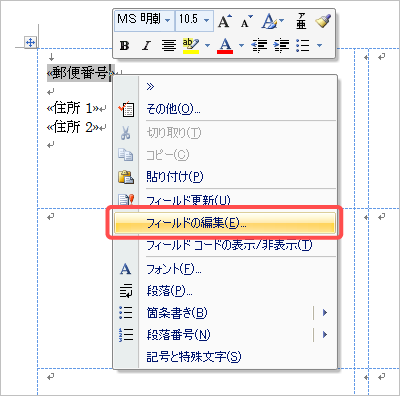Click the numbered list icon in menu

(126, 334)
